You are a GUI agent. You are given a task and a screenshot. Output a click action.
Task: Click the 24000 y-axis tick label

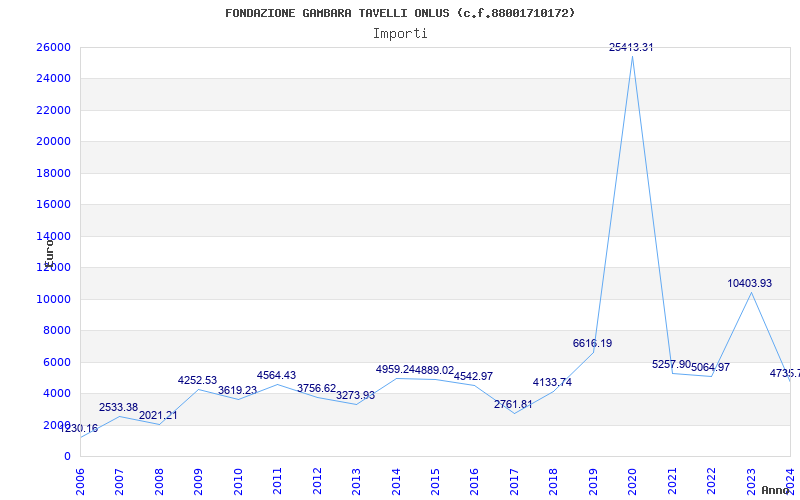[x=53, y=79]
